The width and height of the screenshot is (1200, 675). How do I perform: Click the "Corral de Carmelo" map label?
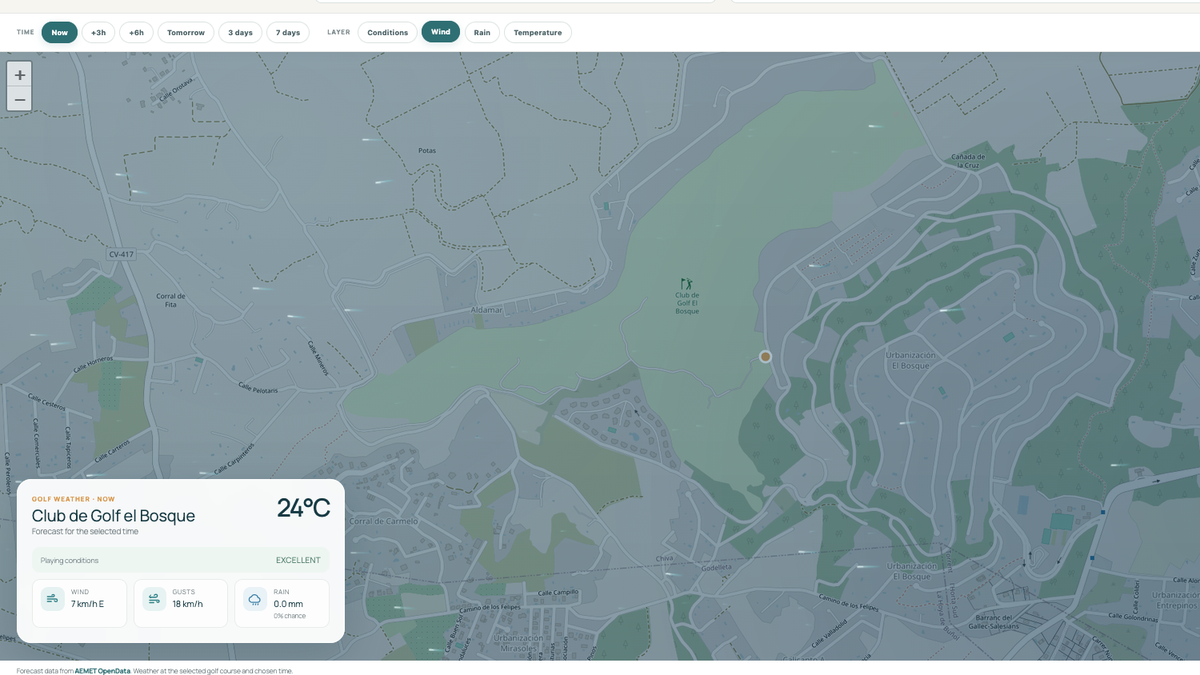(x=384, y=521)
